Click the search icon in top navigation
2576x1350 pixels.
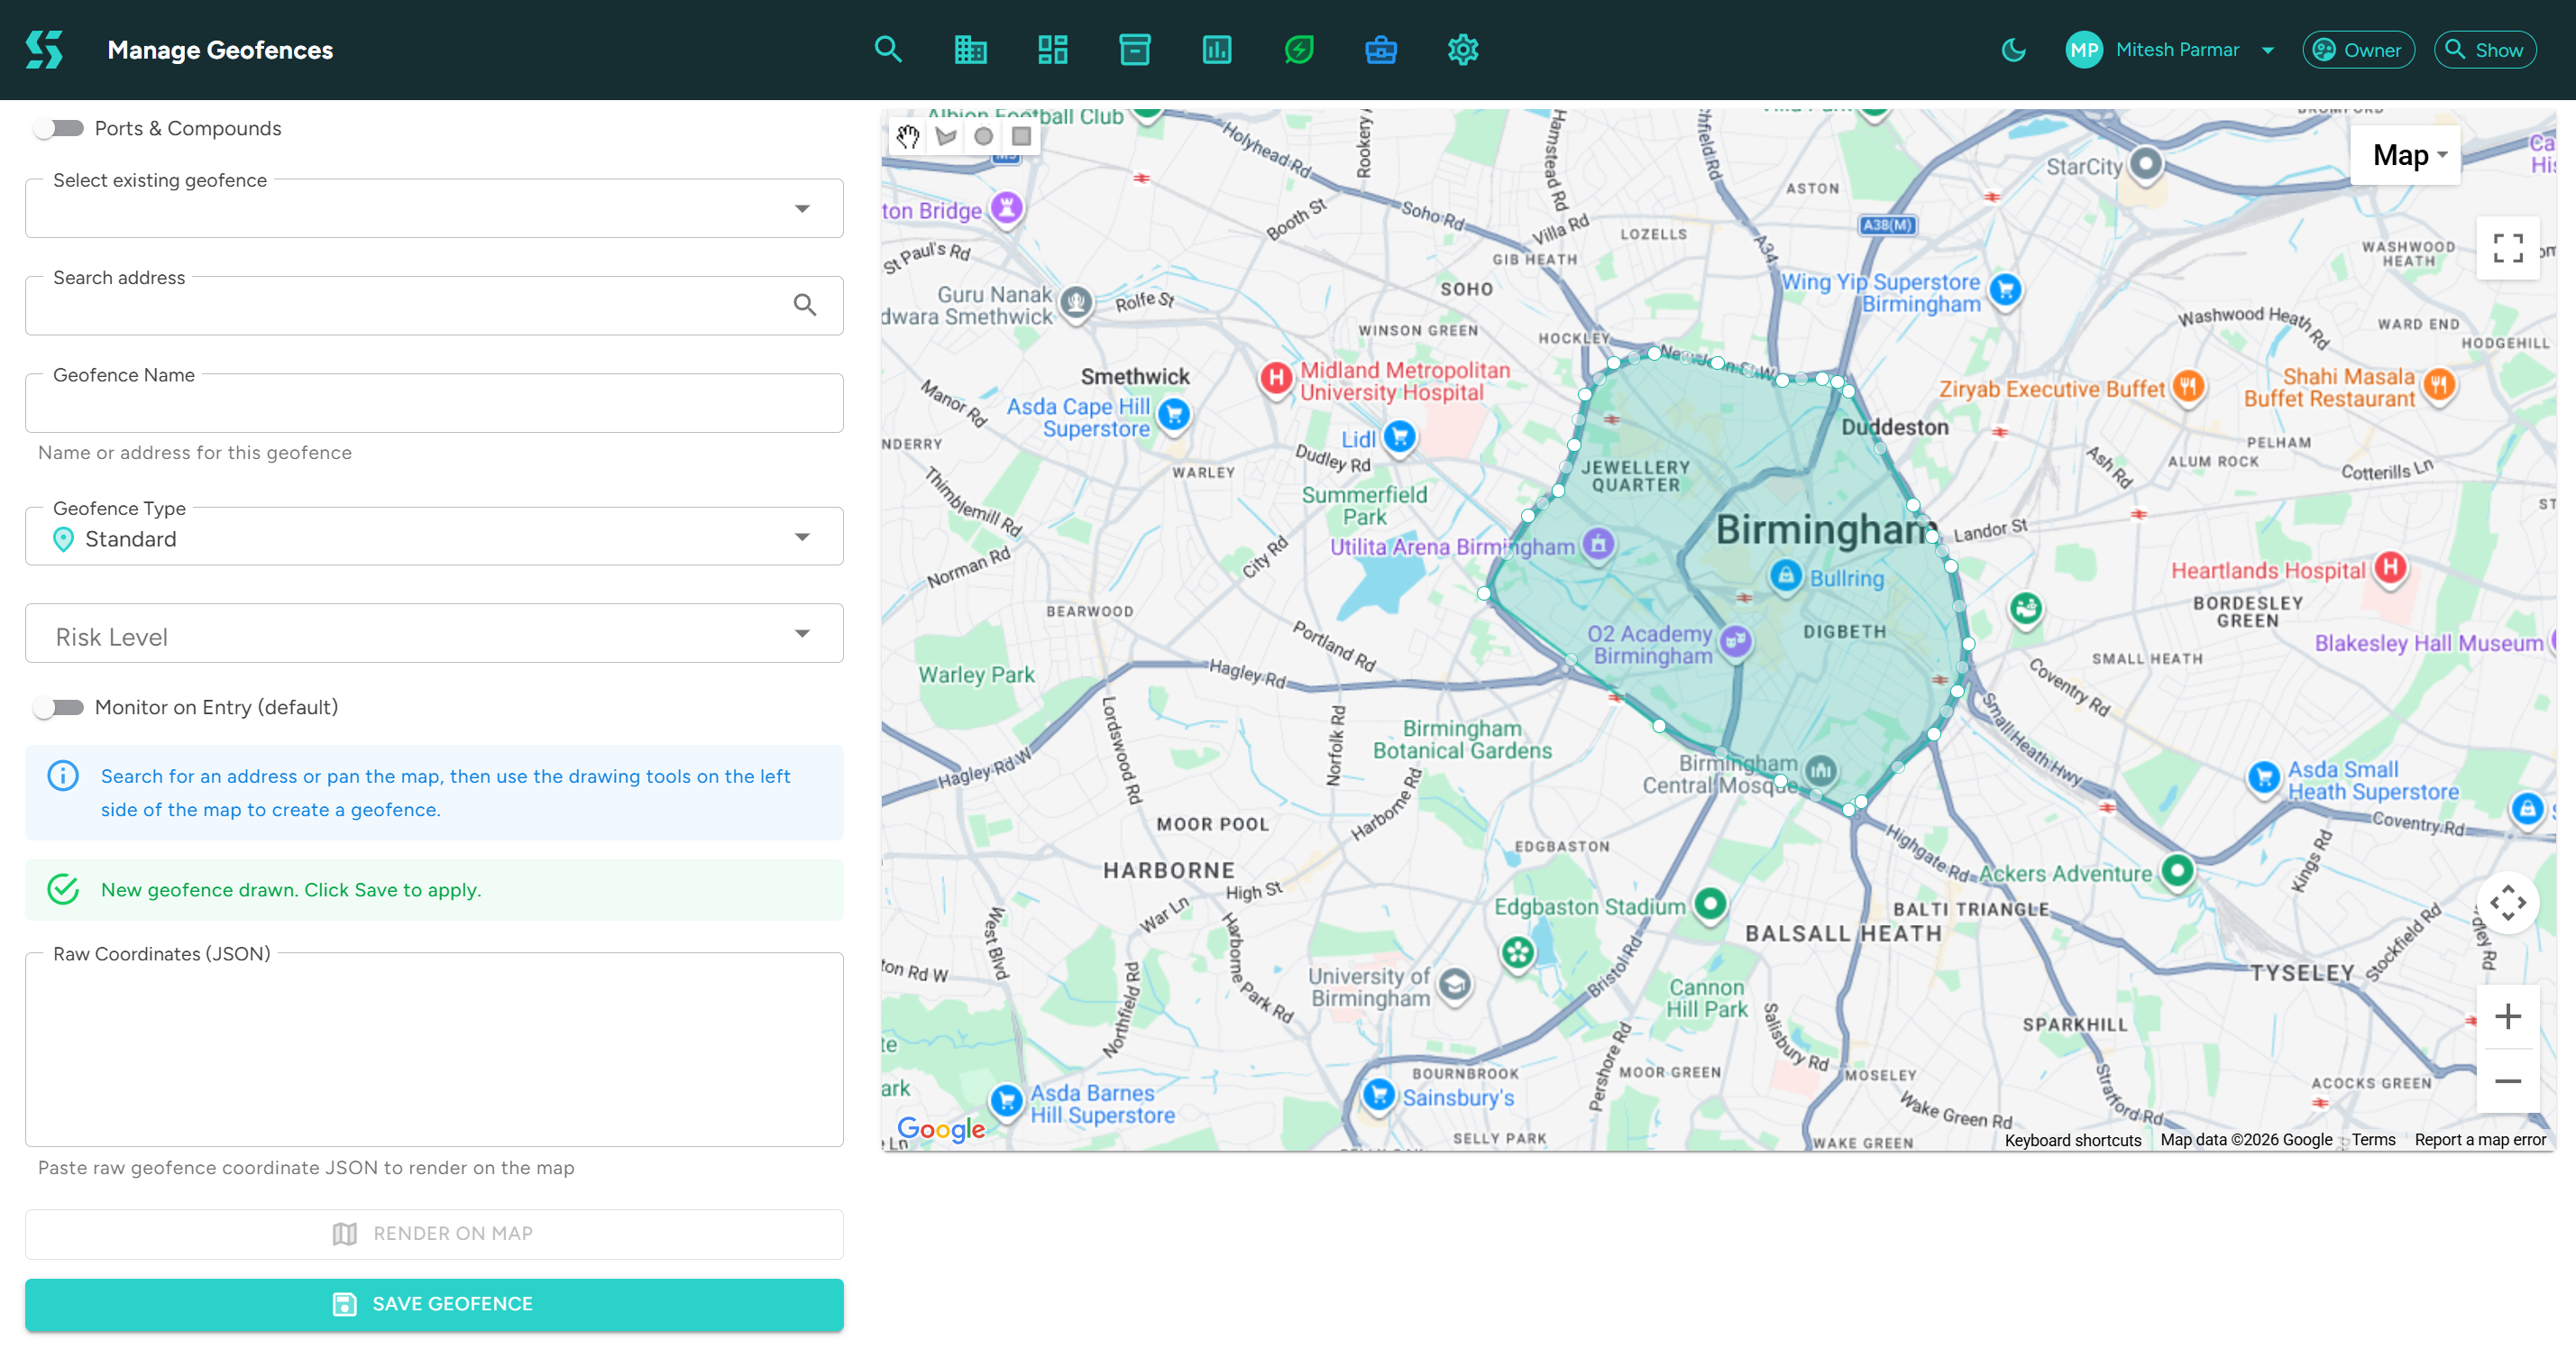tap(887, 49)
